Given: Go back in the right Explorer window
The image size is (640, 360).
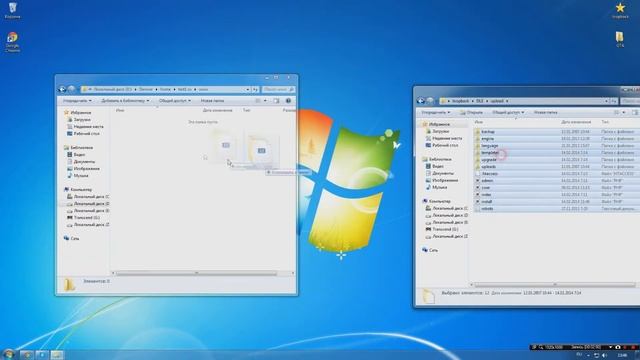Looking at the screenshot, I should pos(421,101).
